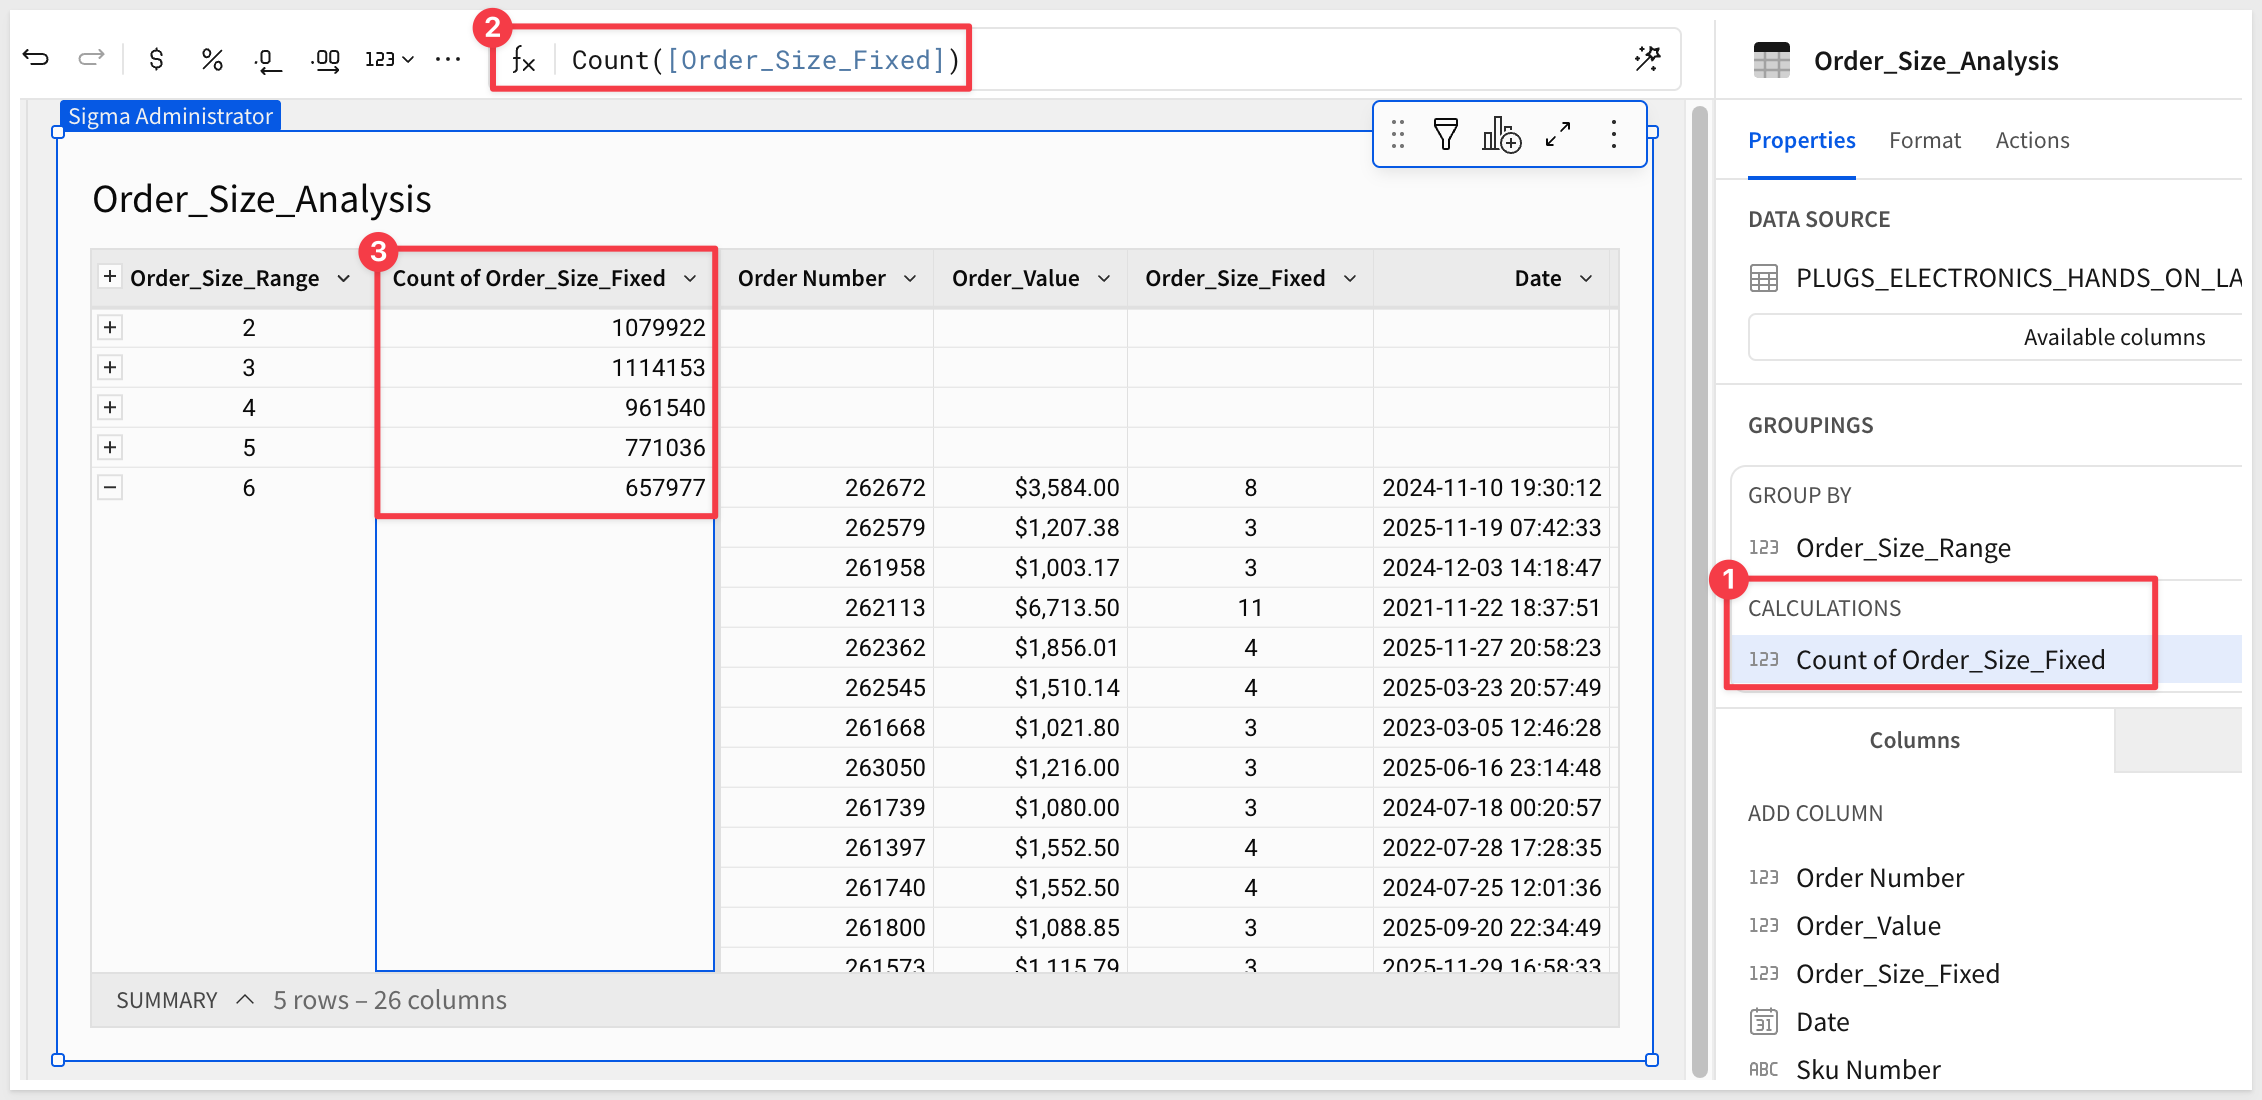The image size is (2262, 1100).
Task: Expand the Order_Size_Range 2 row
Action: coord(110,327)
